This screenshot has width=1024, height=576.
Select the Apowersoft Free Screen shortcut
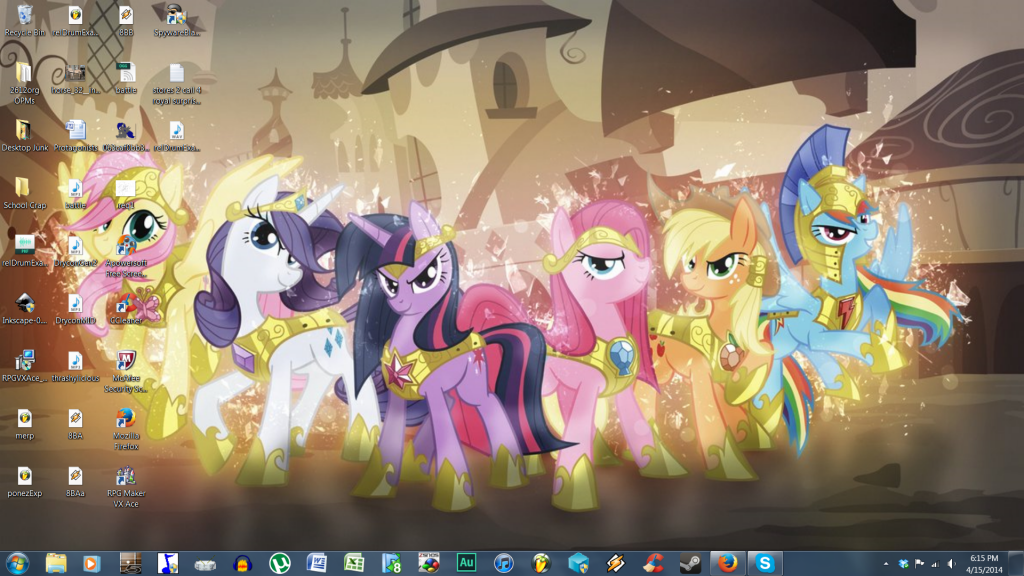[x=126, y=256]
